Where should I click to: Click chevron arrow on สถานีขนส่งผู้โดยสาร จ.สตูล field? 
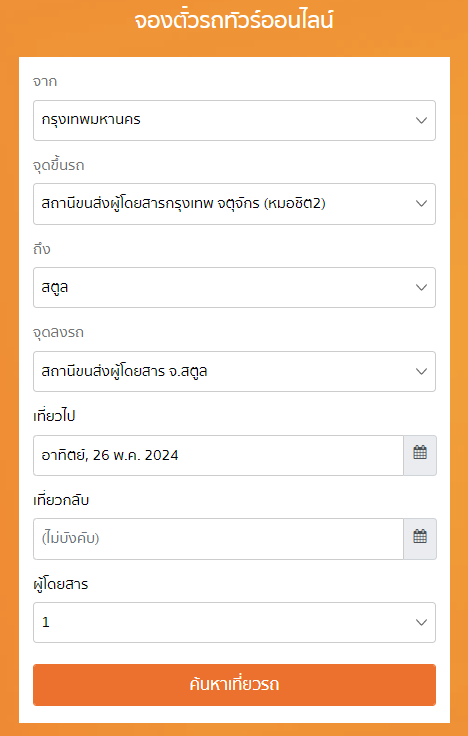tap(421, 371)
